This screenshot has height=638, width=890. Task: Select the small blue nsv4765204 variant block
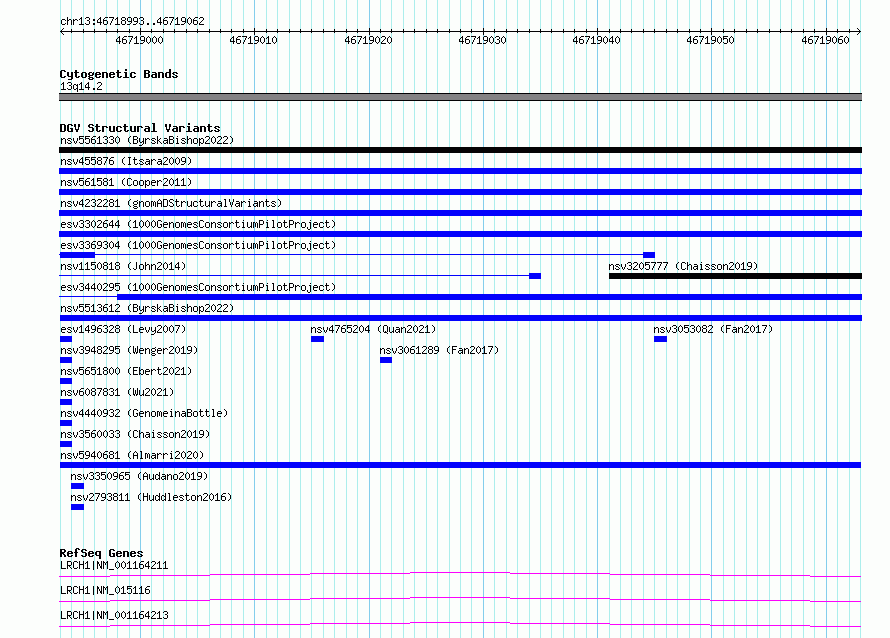click(317, 339)
